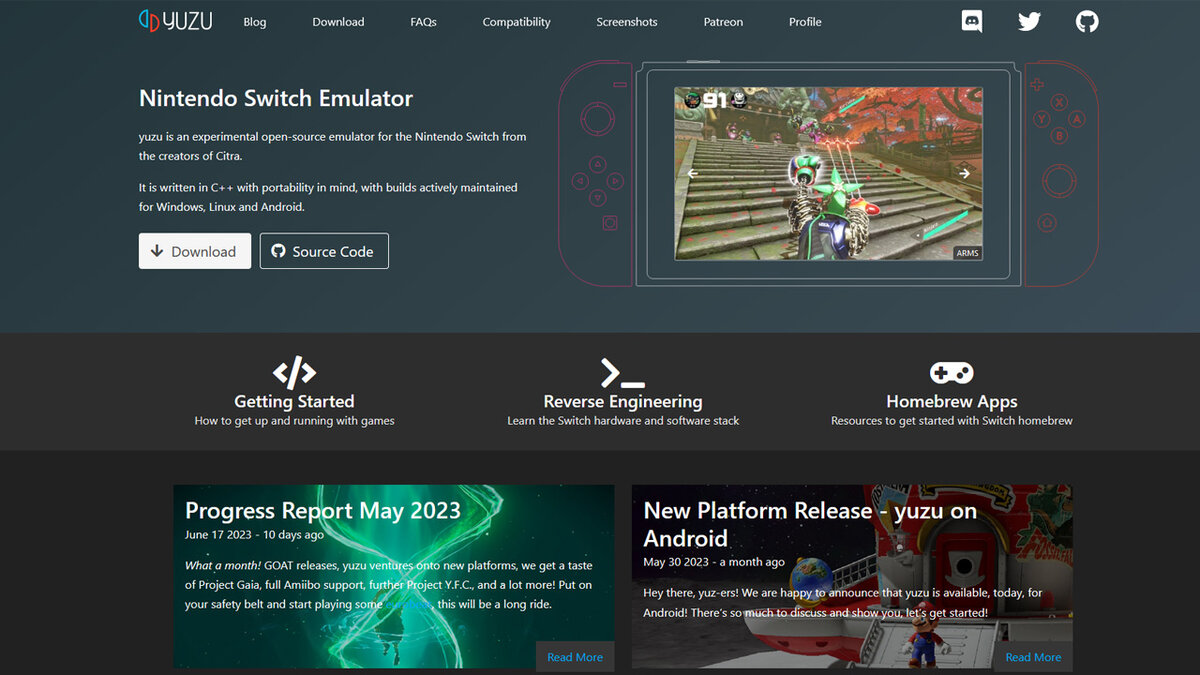The height and width of the screenshot is (675, 1200).
Task: Open the Compatibility page
Action: click(x=516, y=22)
